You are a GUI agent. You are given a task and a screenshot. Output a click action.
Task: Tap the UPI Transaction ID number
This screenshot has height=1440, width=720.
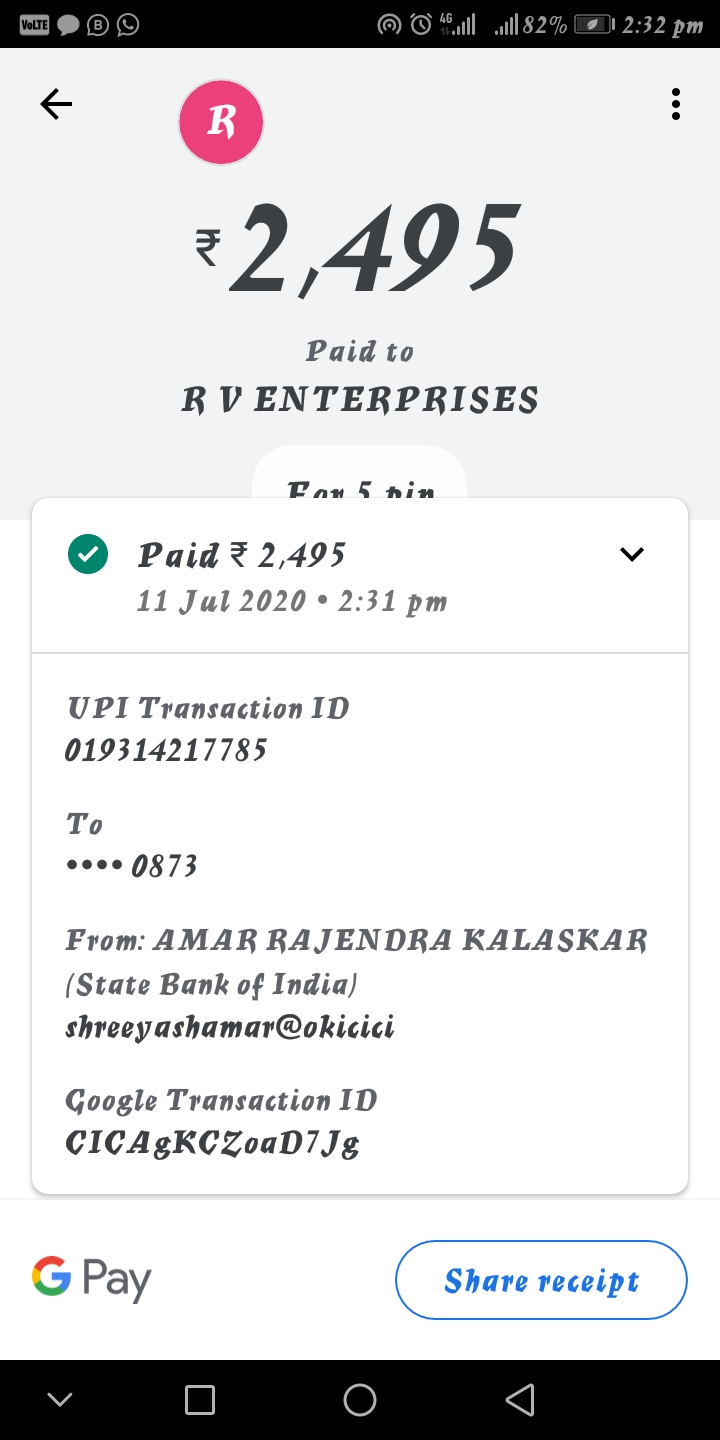(166, 750)
